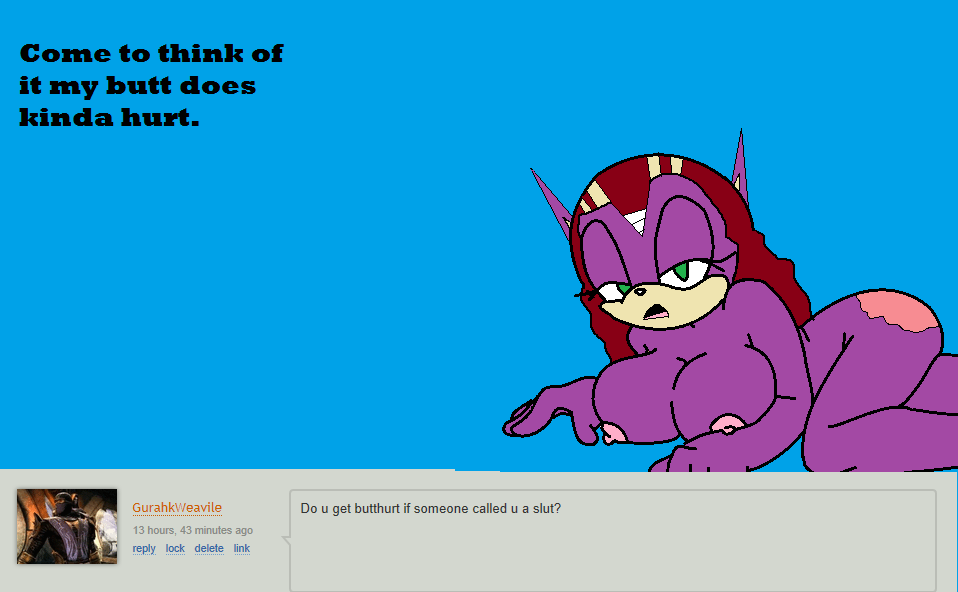Select the "13 hours, 43 minutes ago" timestamp
Screen dimensions: 958x592
tap(192, 530)
